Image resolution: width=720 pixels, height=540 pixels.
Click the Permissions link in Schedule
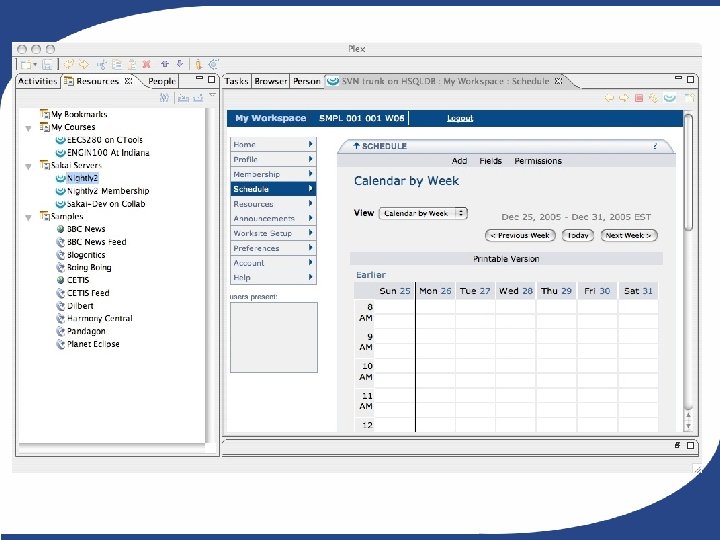coord(538,161)
